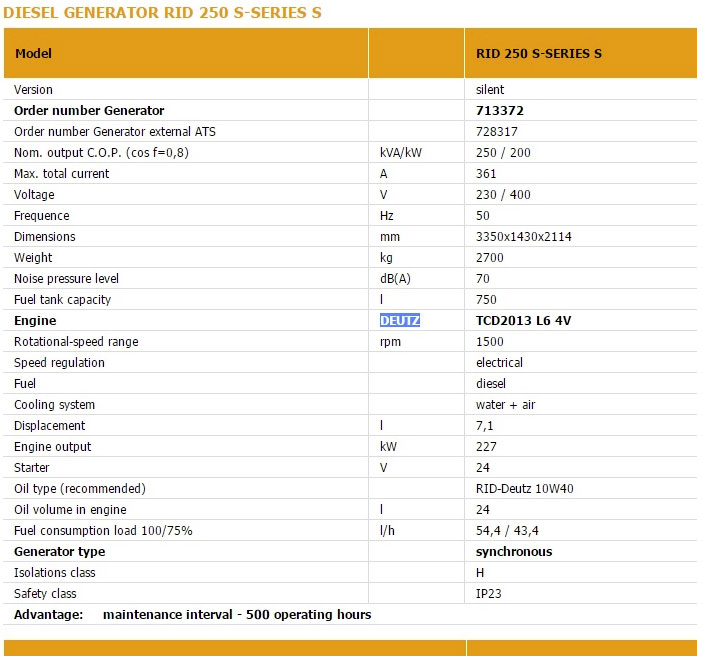Select the 'Version' row label
The width and height of the screenshot is (703, 657).
point(33,90)
